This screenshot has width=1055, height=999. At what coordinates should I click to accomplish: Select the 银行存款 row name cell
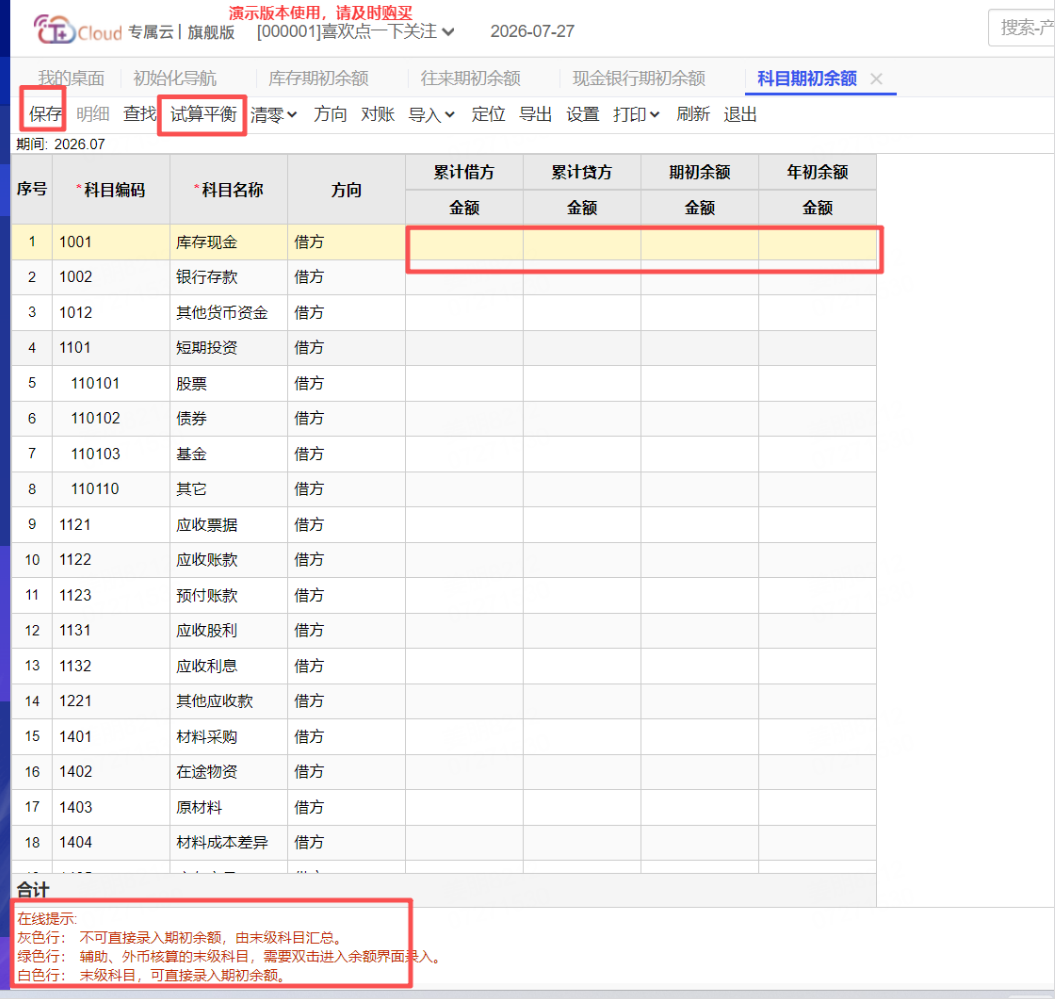(229, 277)
